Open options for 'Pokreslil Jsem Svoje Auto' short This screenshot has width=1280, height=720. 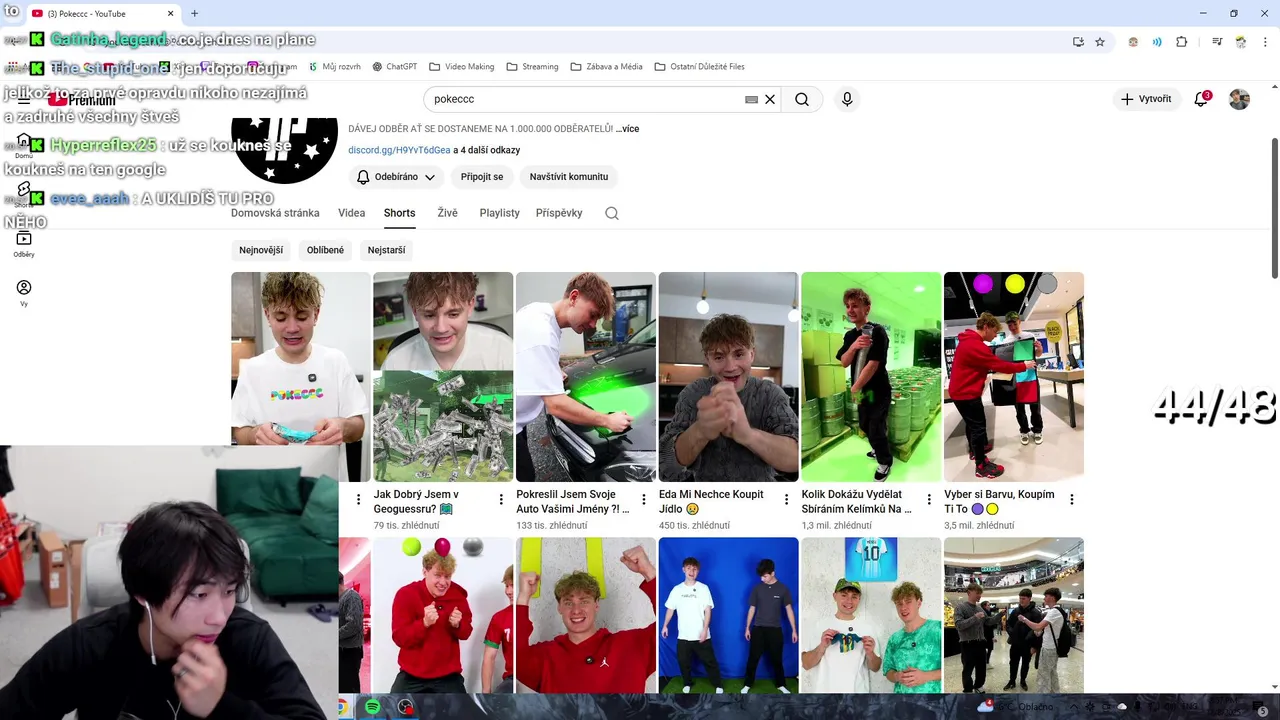coord(644,499)
